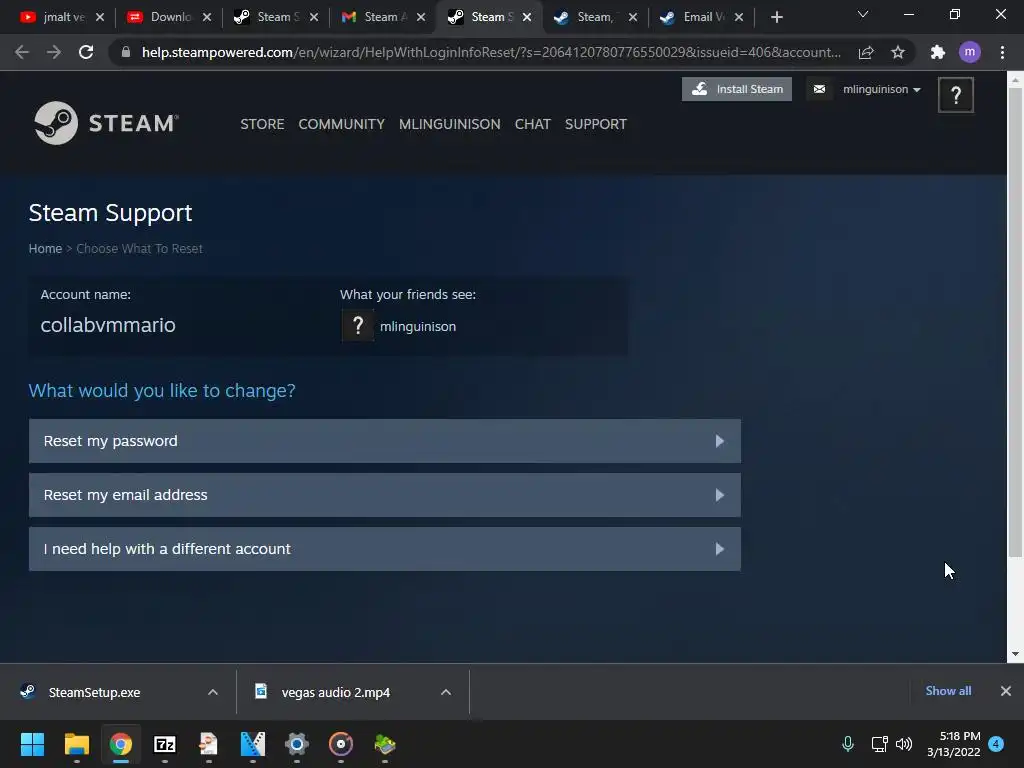Open the volume control in system tray
The height and width of the screenshot is (768, 1024).
pyautogui.click(x=904, y=744)
